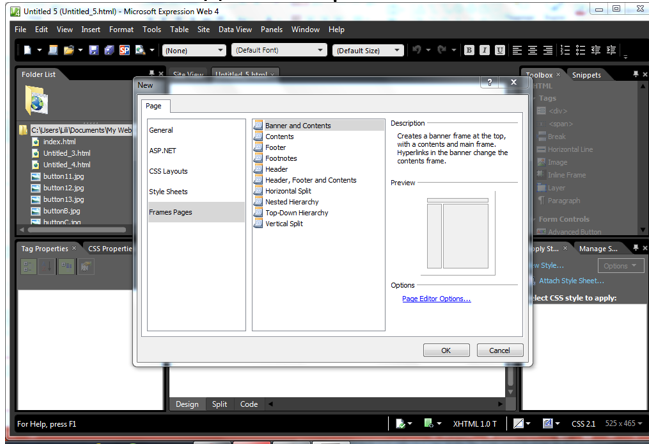Expand the Open folder dropdown arrow
The height and width of the screenshot is (445, 651).
(80, 50)
